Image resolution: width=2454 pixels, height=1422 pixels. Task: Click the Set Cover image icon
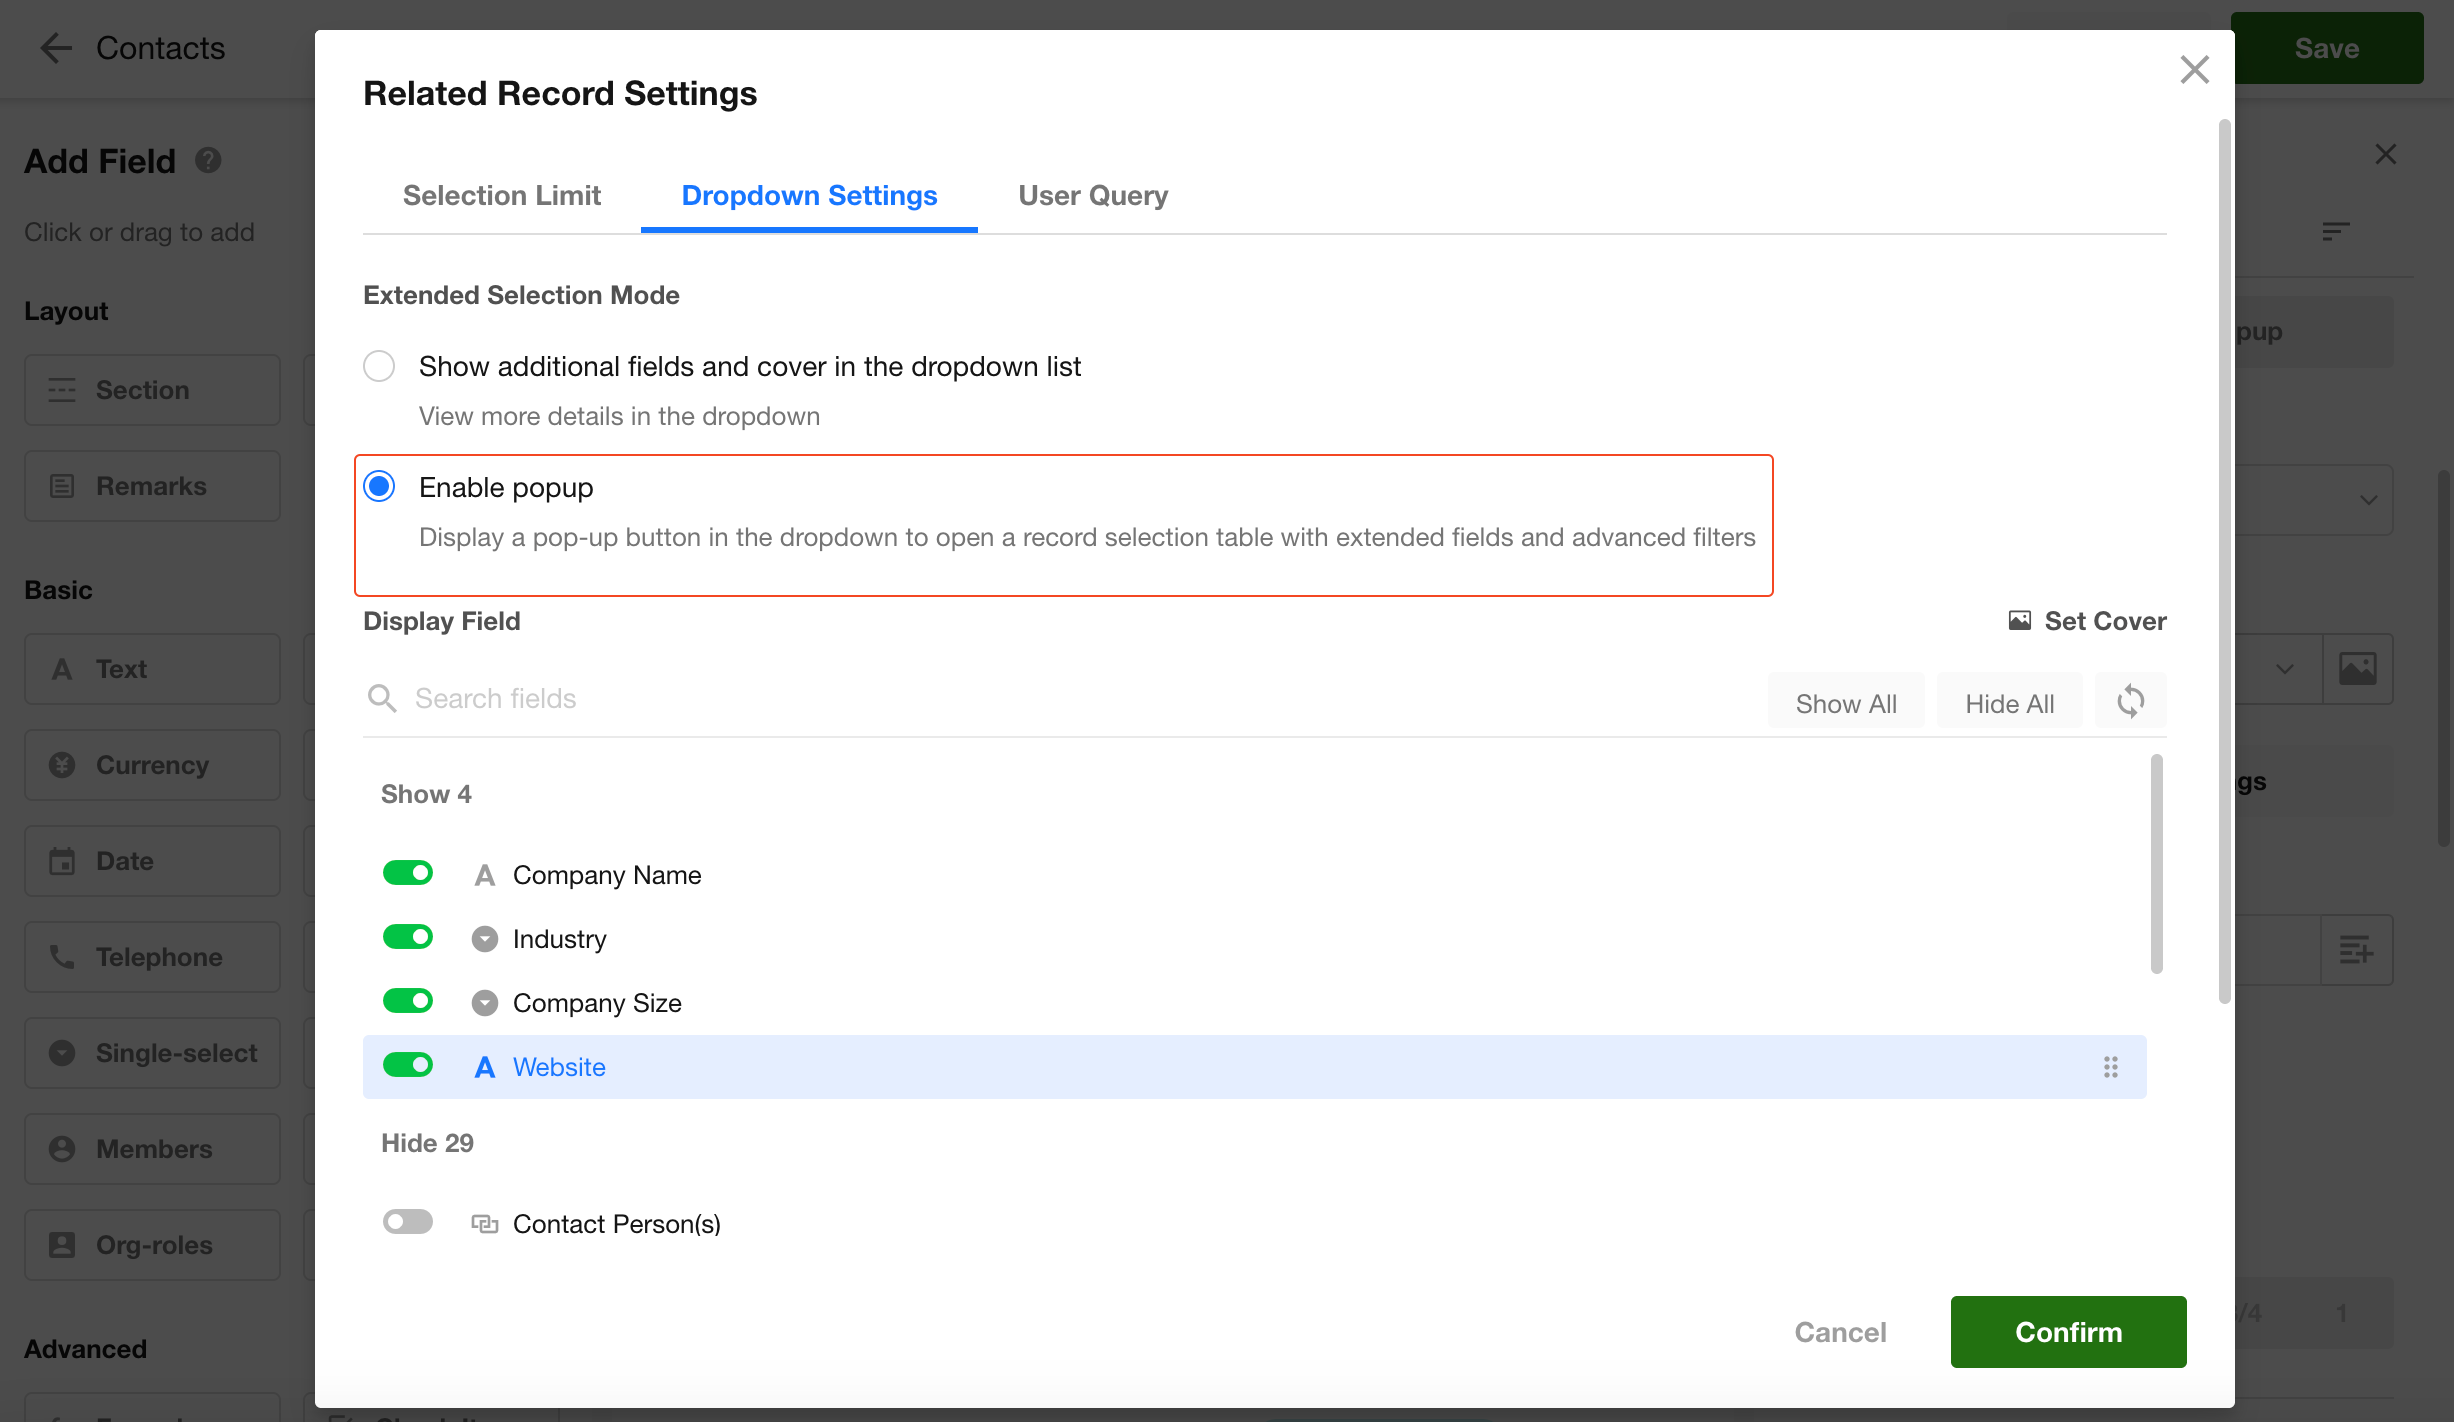pyautogui.click(x=2020, y=621)
